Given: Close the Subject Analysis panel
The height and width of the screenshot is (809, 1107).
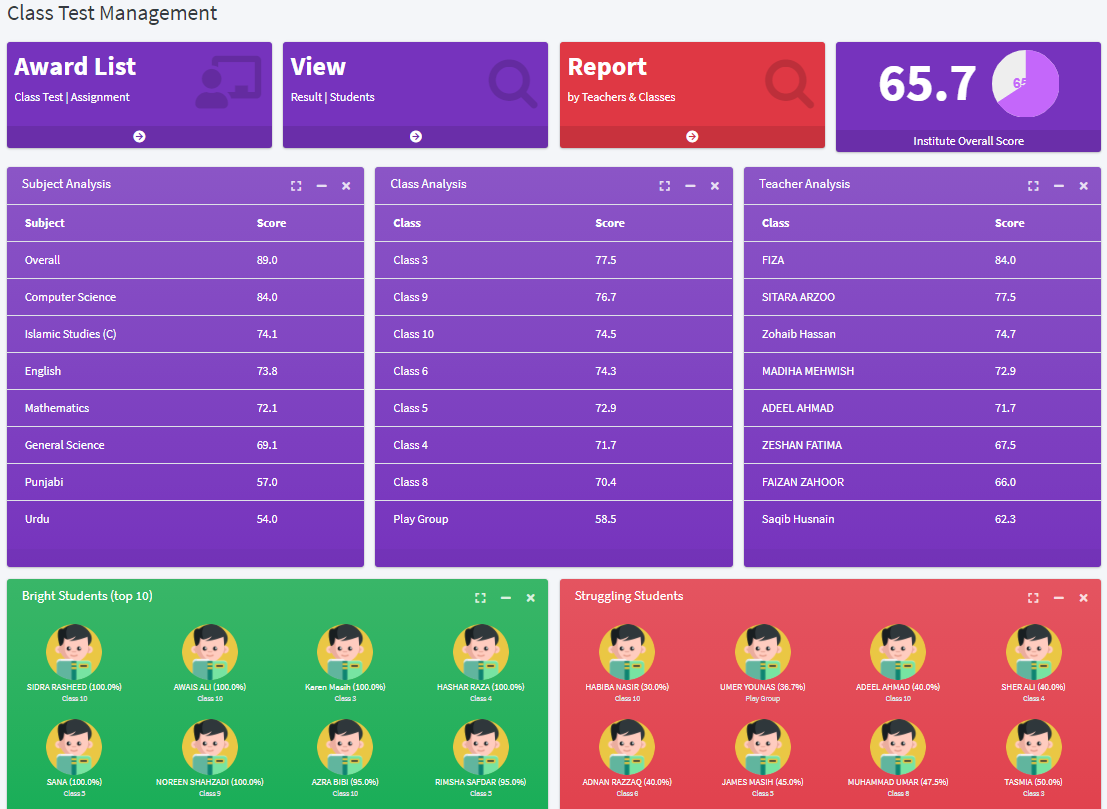Looking at the screenshot, I should (346, 186).
